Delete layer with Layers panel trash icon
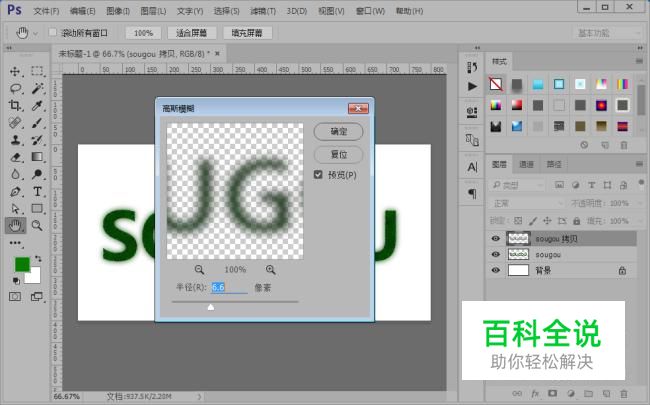650x405 pixels. click(623, 393)
